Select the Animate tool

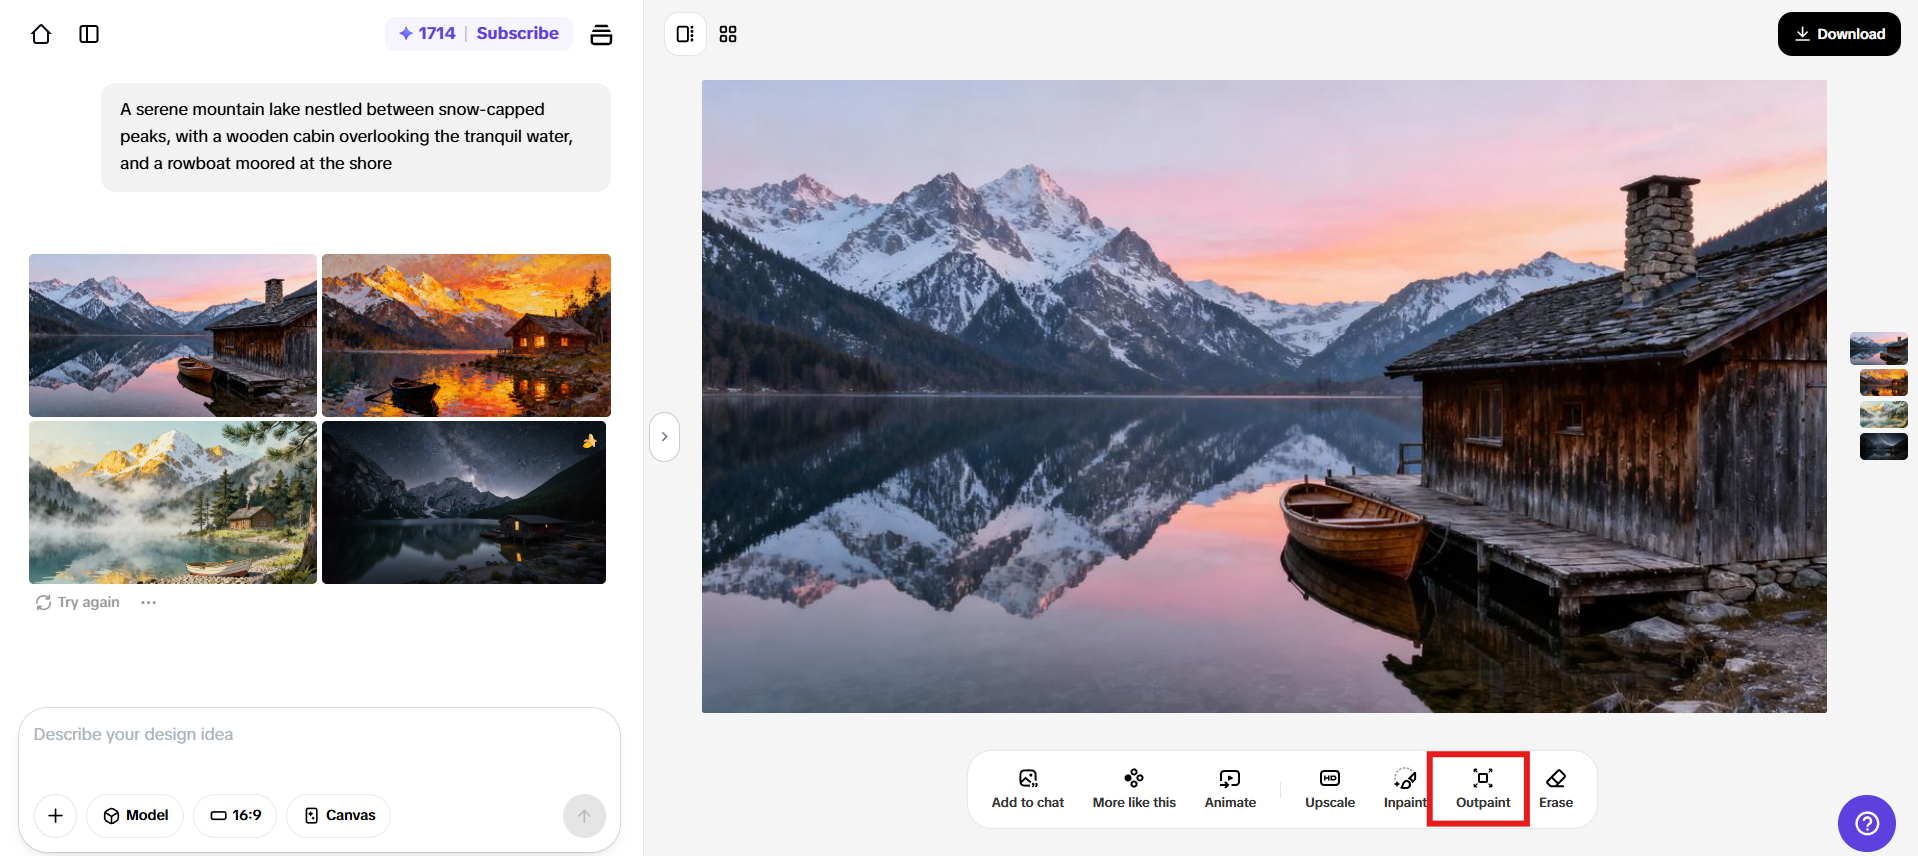pos(1230,789)
